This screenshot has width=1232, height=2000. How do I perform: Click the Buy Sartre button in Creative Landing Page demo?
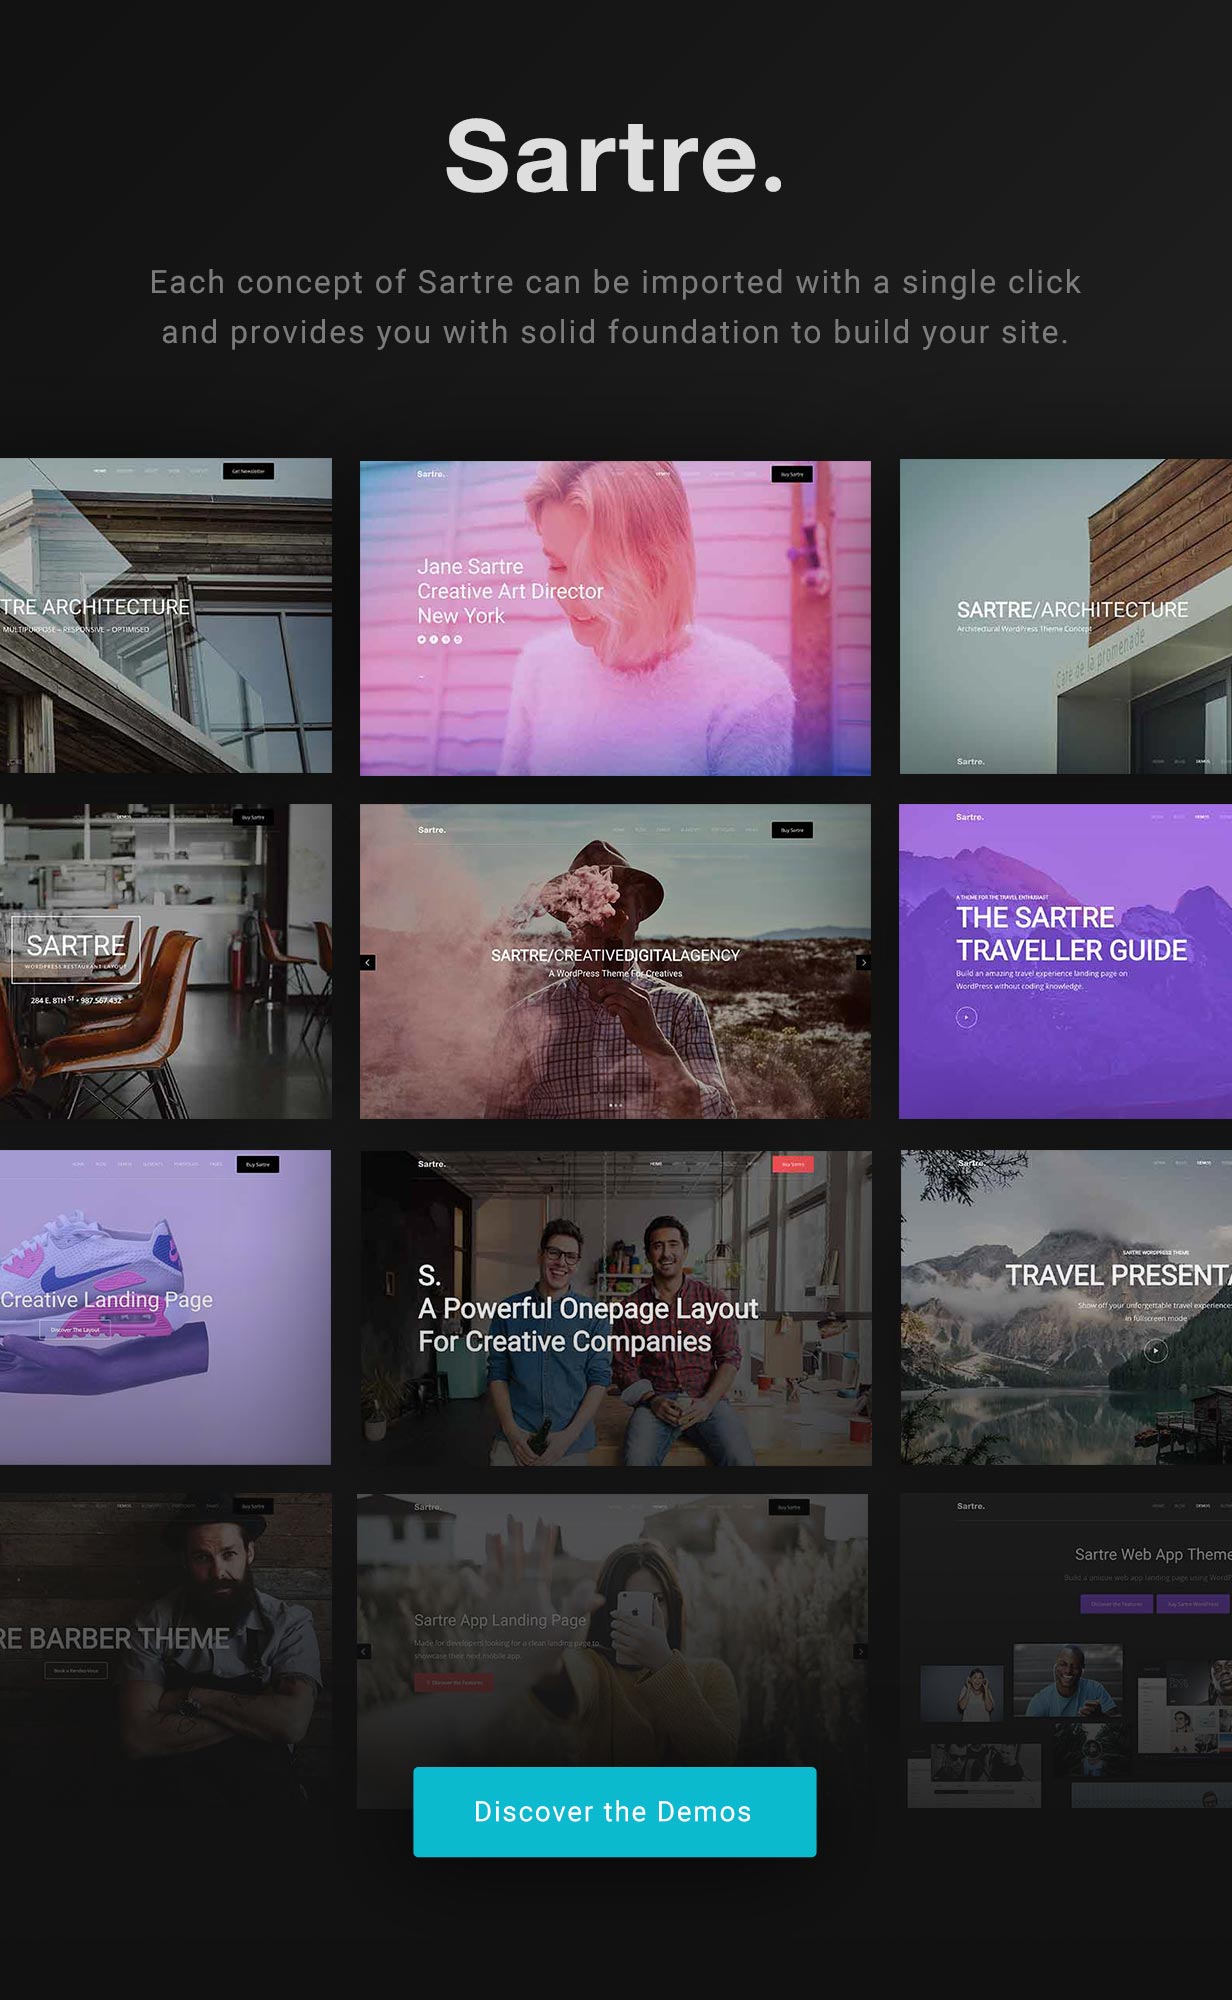coord(258,1164)
